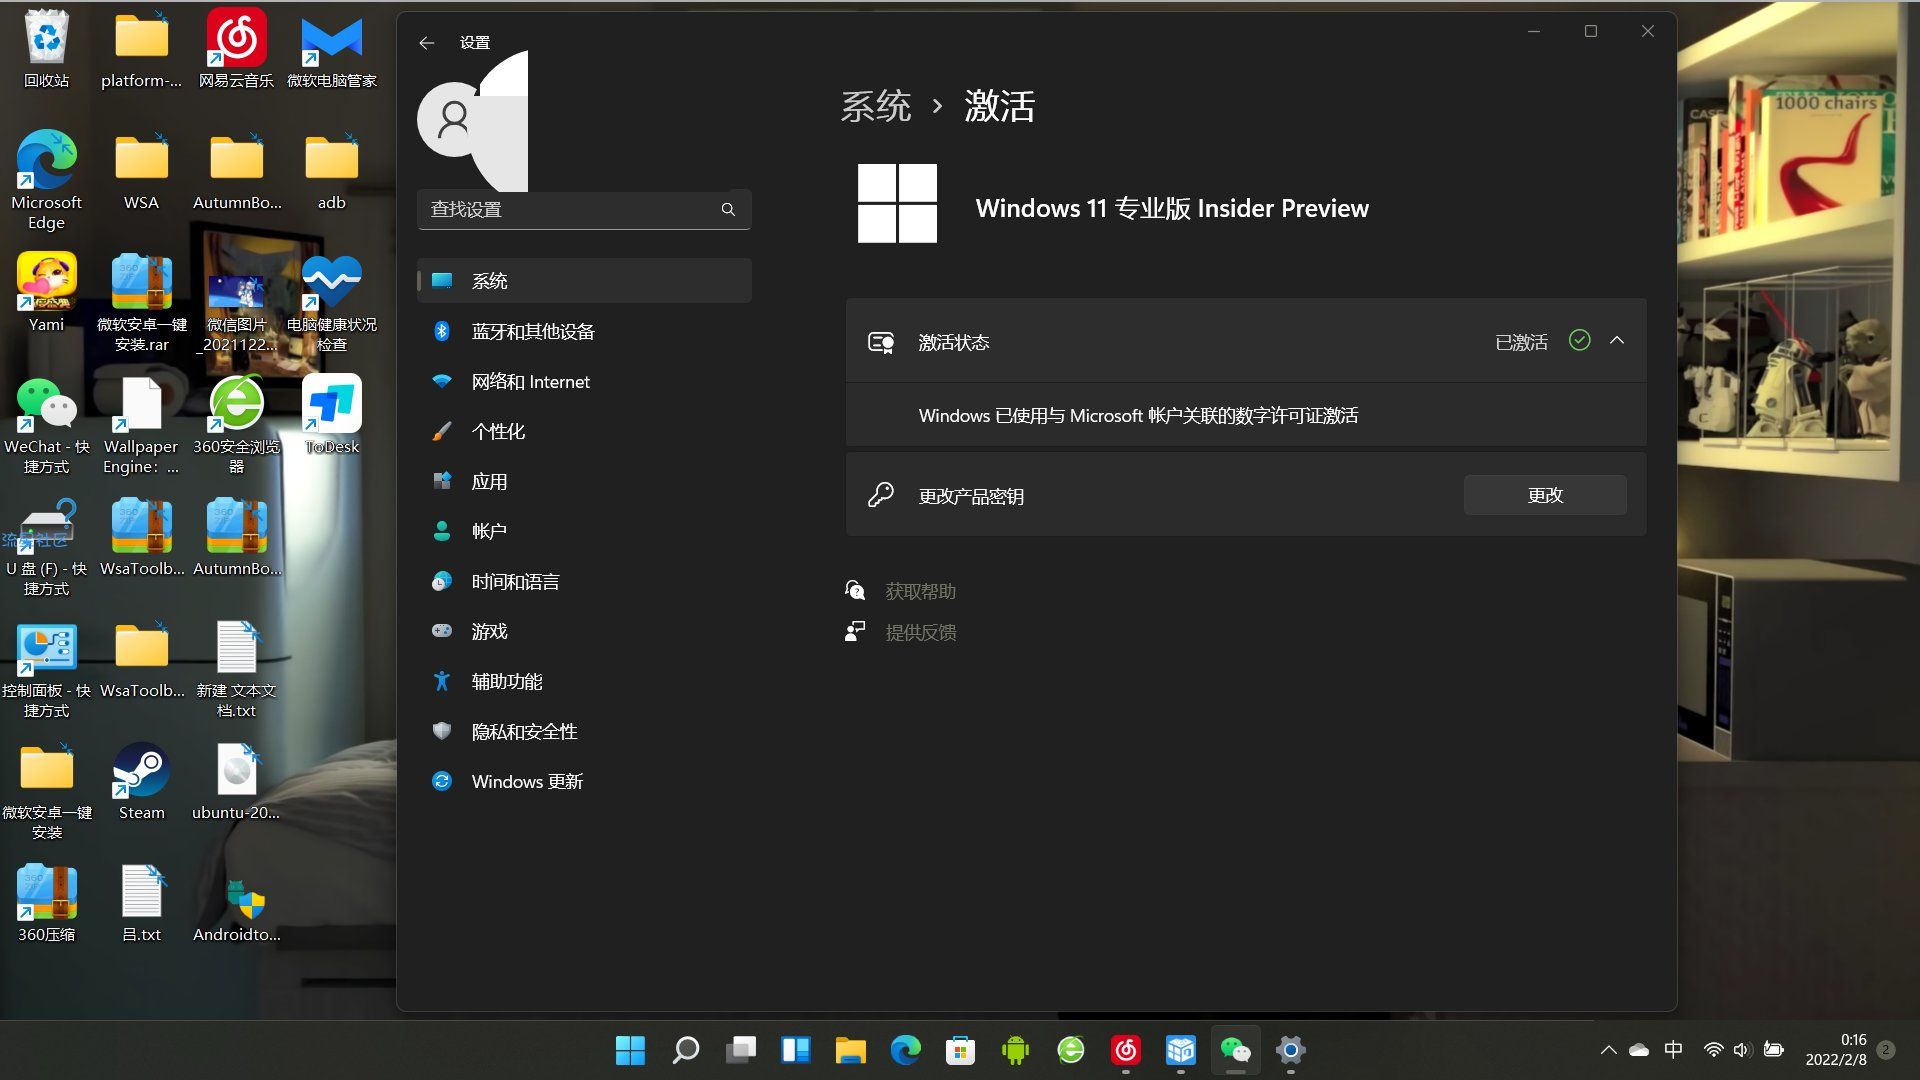Screen dimensions: 1920x1080
Task: Launch Microsoft Edge from the taskbar
Action: (906, 1050)
